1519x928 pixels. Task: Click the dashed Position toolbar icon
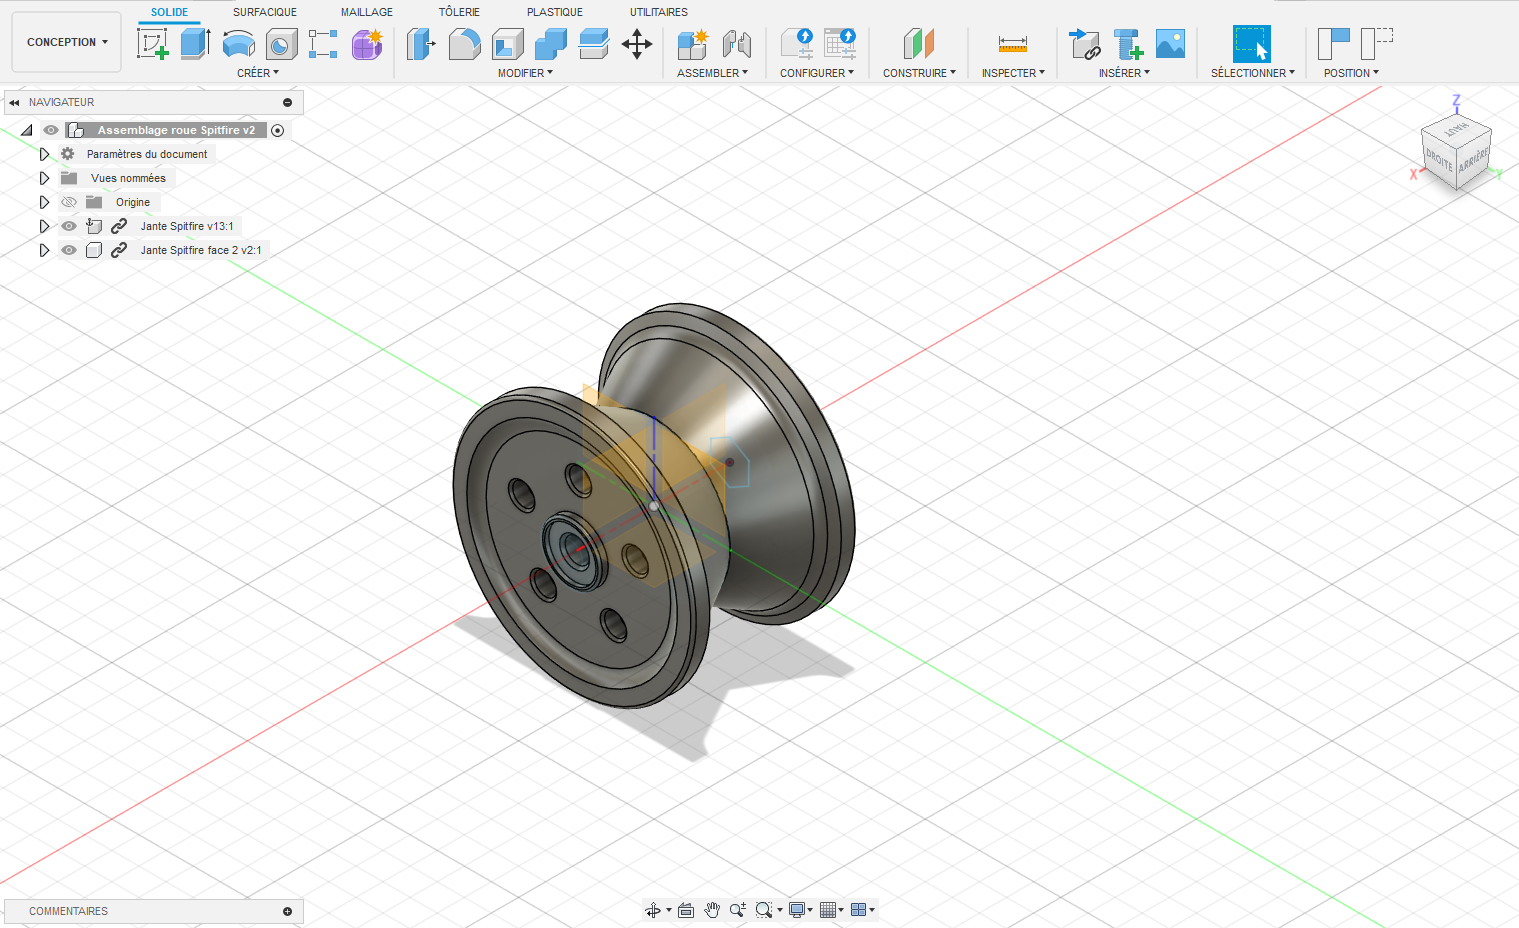coord(1377,44)
